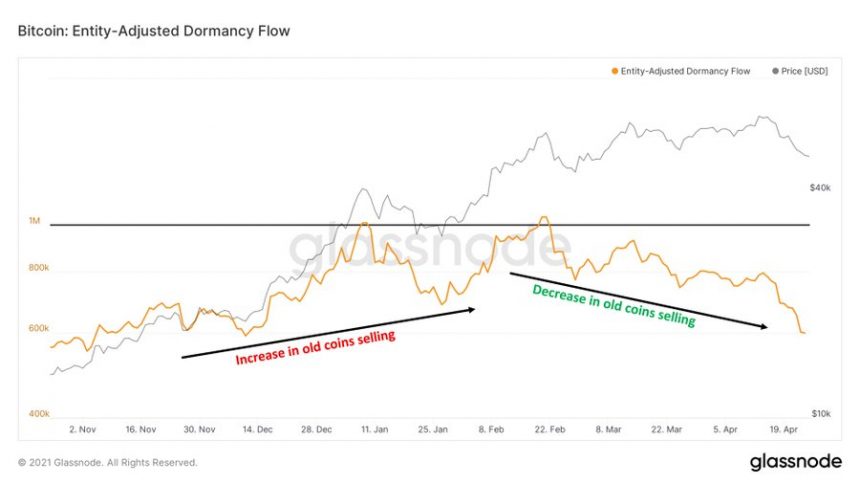Click the $40k price axis label
Viewport: 860px width, 484px height.
[822, 187]
